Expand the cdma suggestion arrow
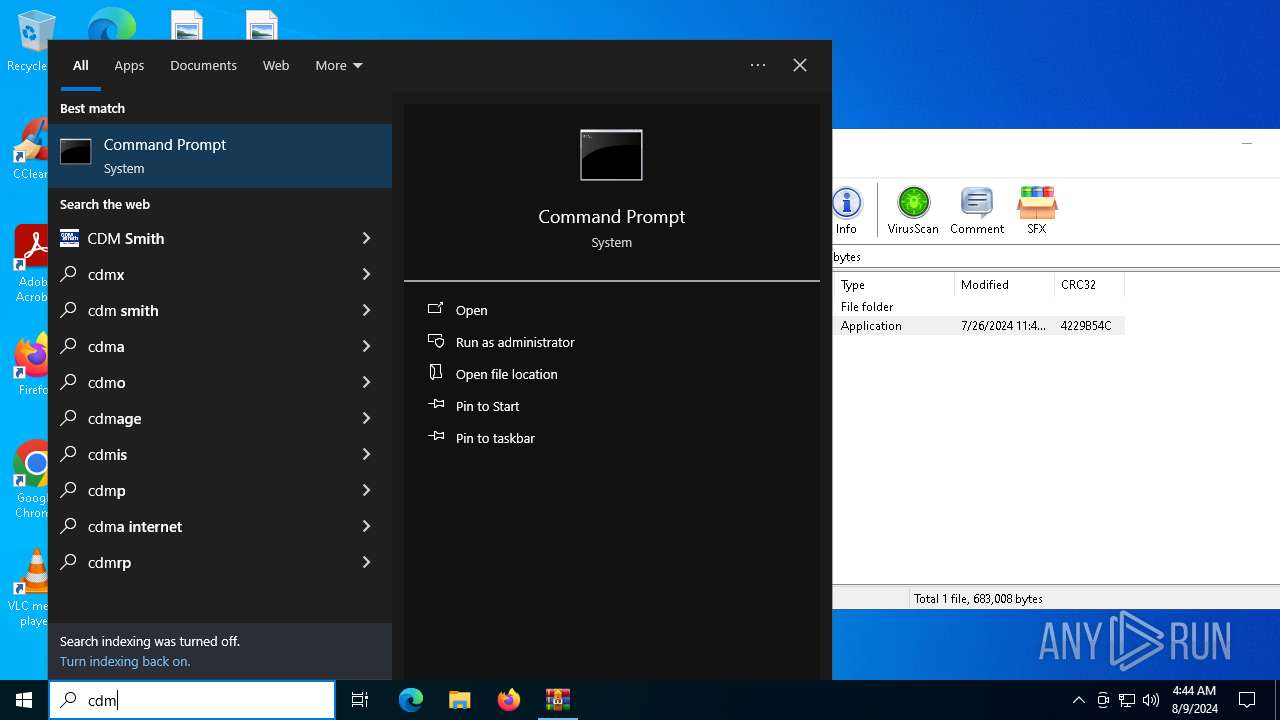 pos(366,346)
